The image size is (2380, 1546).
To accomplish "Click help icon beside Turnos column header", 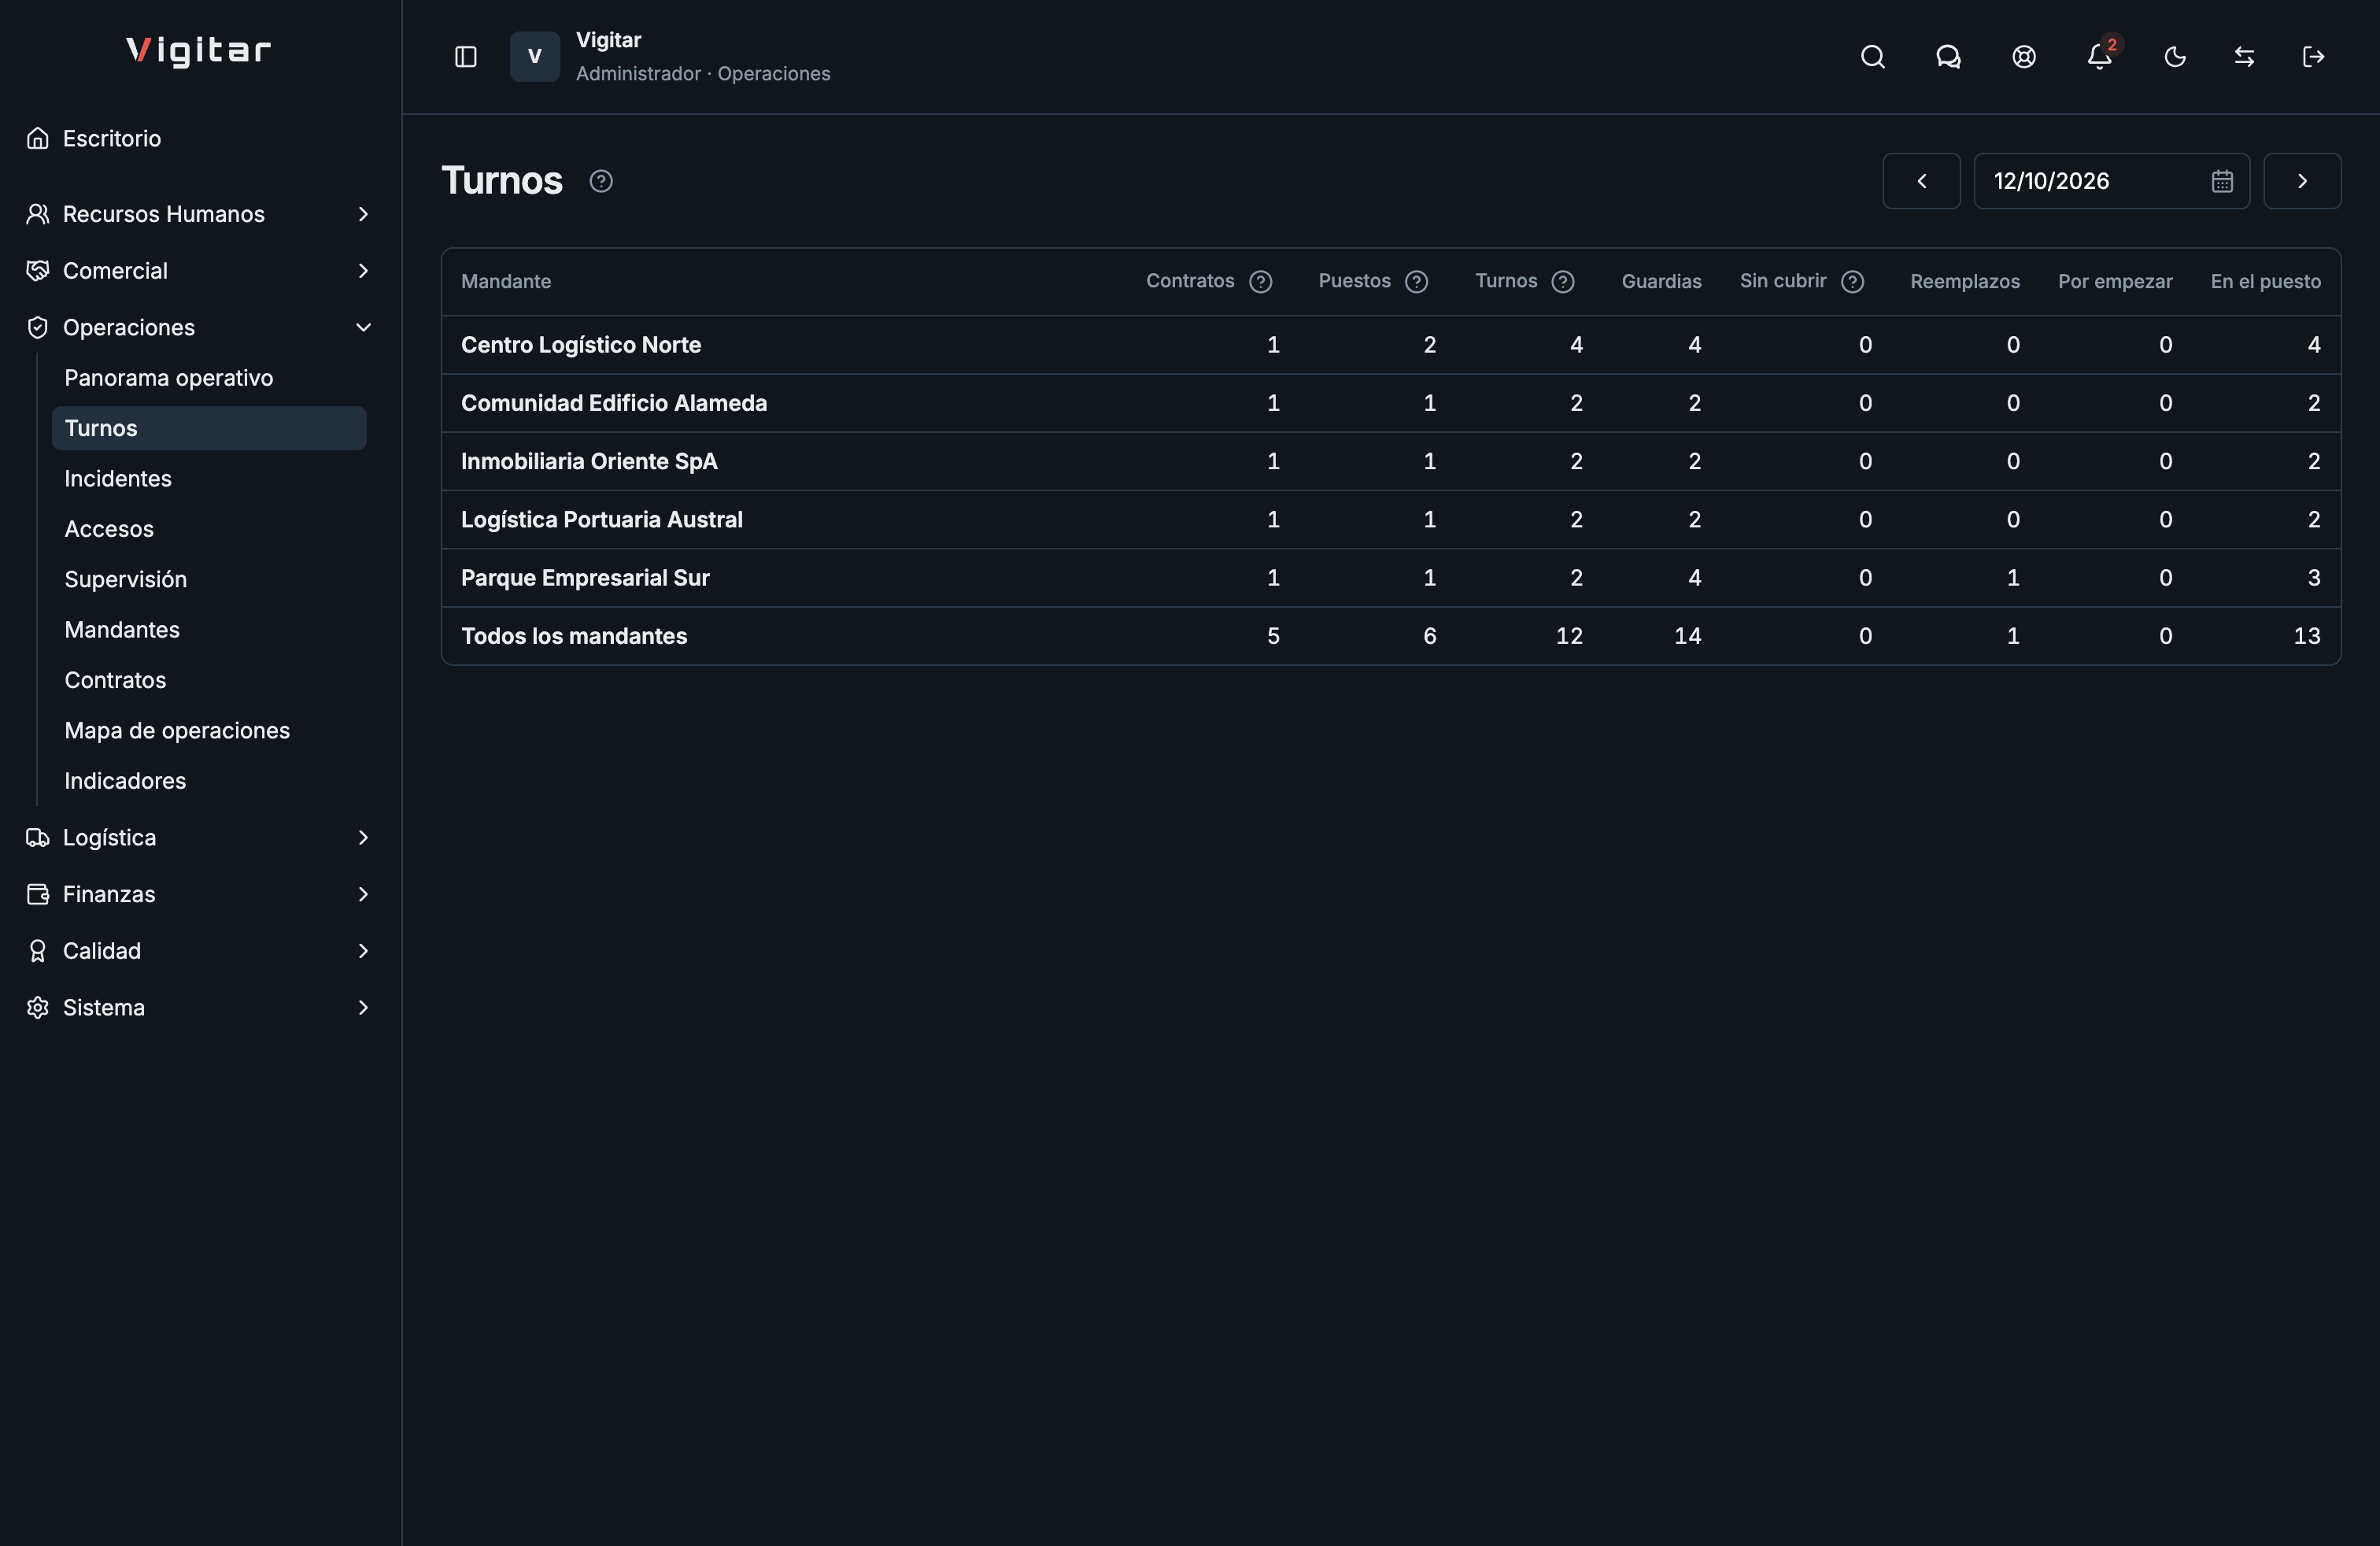I will tap(1563, 282).
